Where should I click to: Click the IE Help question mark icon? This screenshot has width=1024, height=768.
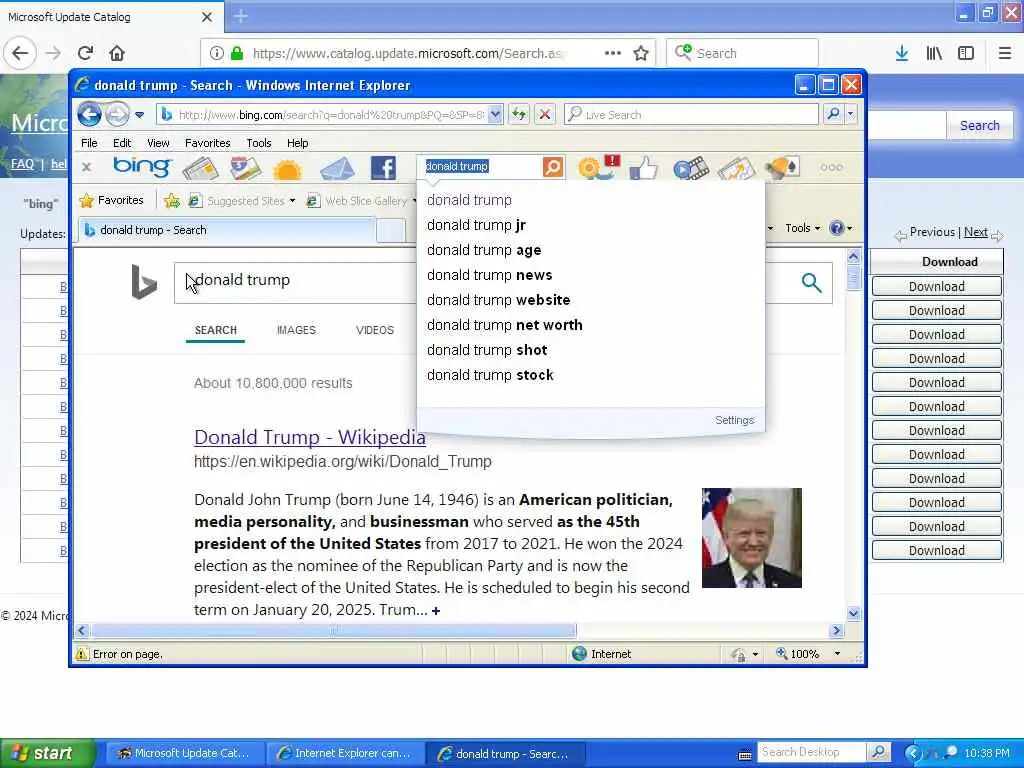pos(836,228)
